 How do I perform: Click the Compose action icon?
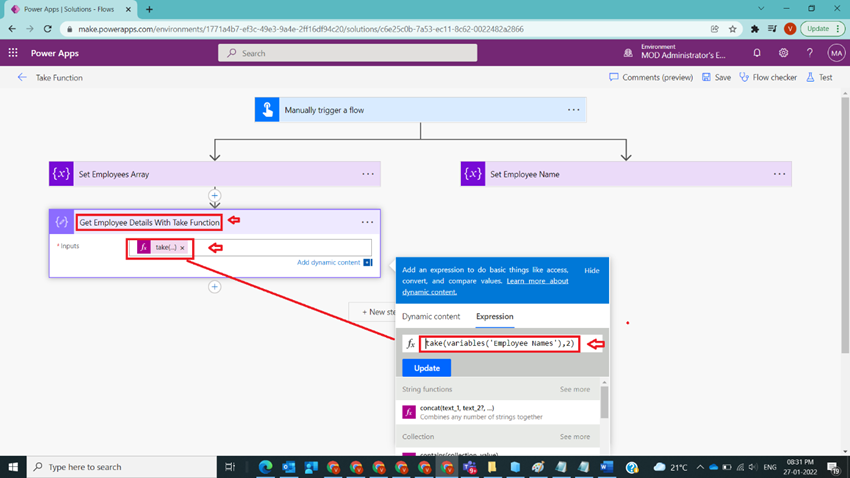pyautogui.click(x=61, y=222)
